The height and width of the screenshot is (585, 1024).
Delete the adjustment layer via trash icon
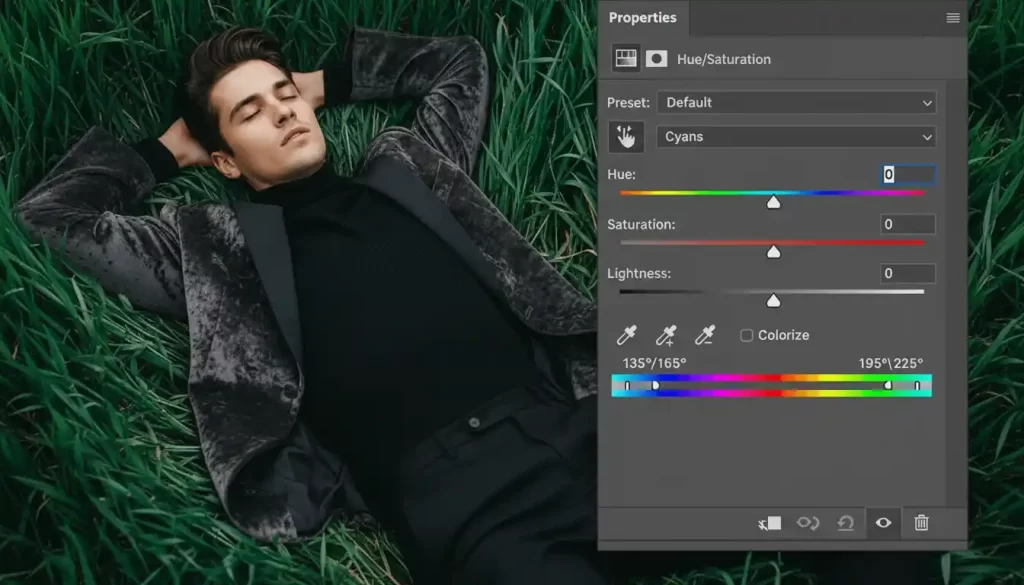[x=921, y=522]
